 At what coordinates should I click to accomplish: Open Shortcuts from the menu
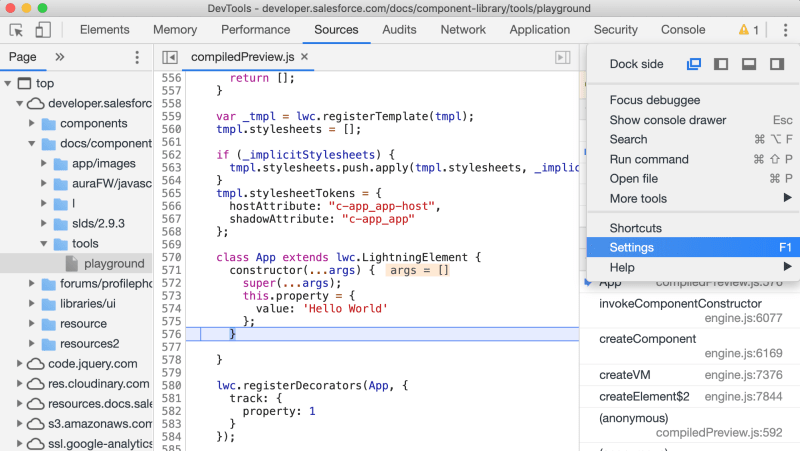(x=693, y=228)
